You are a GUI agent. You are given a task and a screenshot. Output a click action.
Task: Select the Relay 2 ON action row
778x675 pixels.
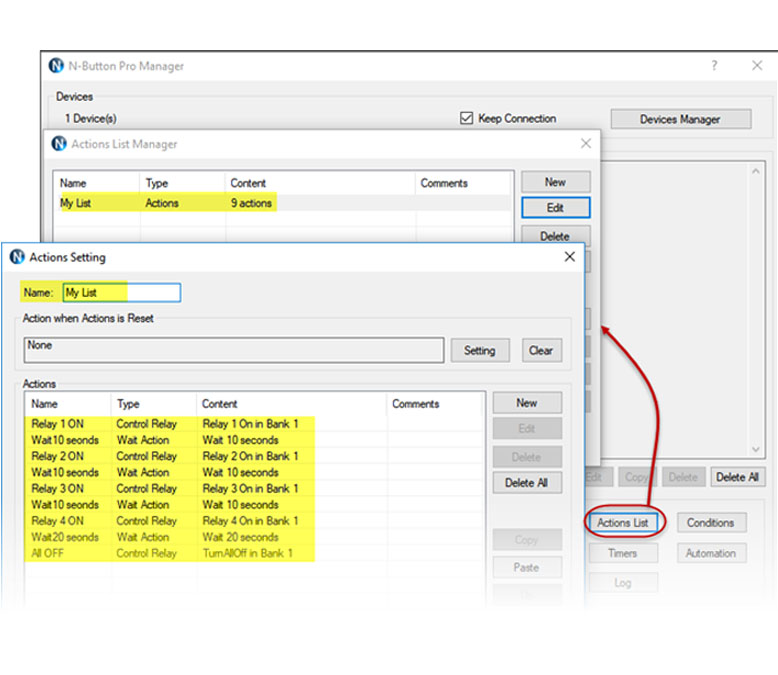[x=254, y=456]
